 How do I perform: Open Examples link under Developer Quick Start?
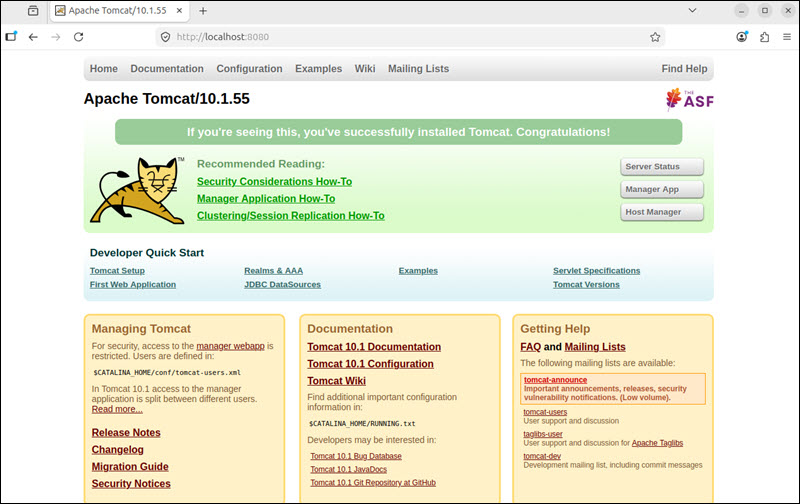[x=418, y=271]
